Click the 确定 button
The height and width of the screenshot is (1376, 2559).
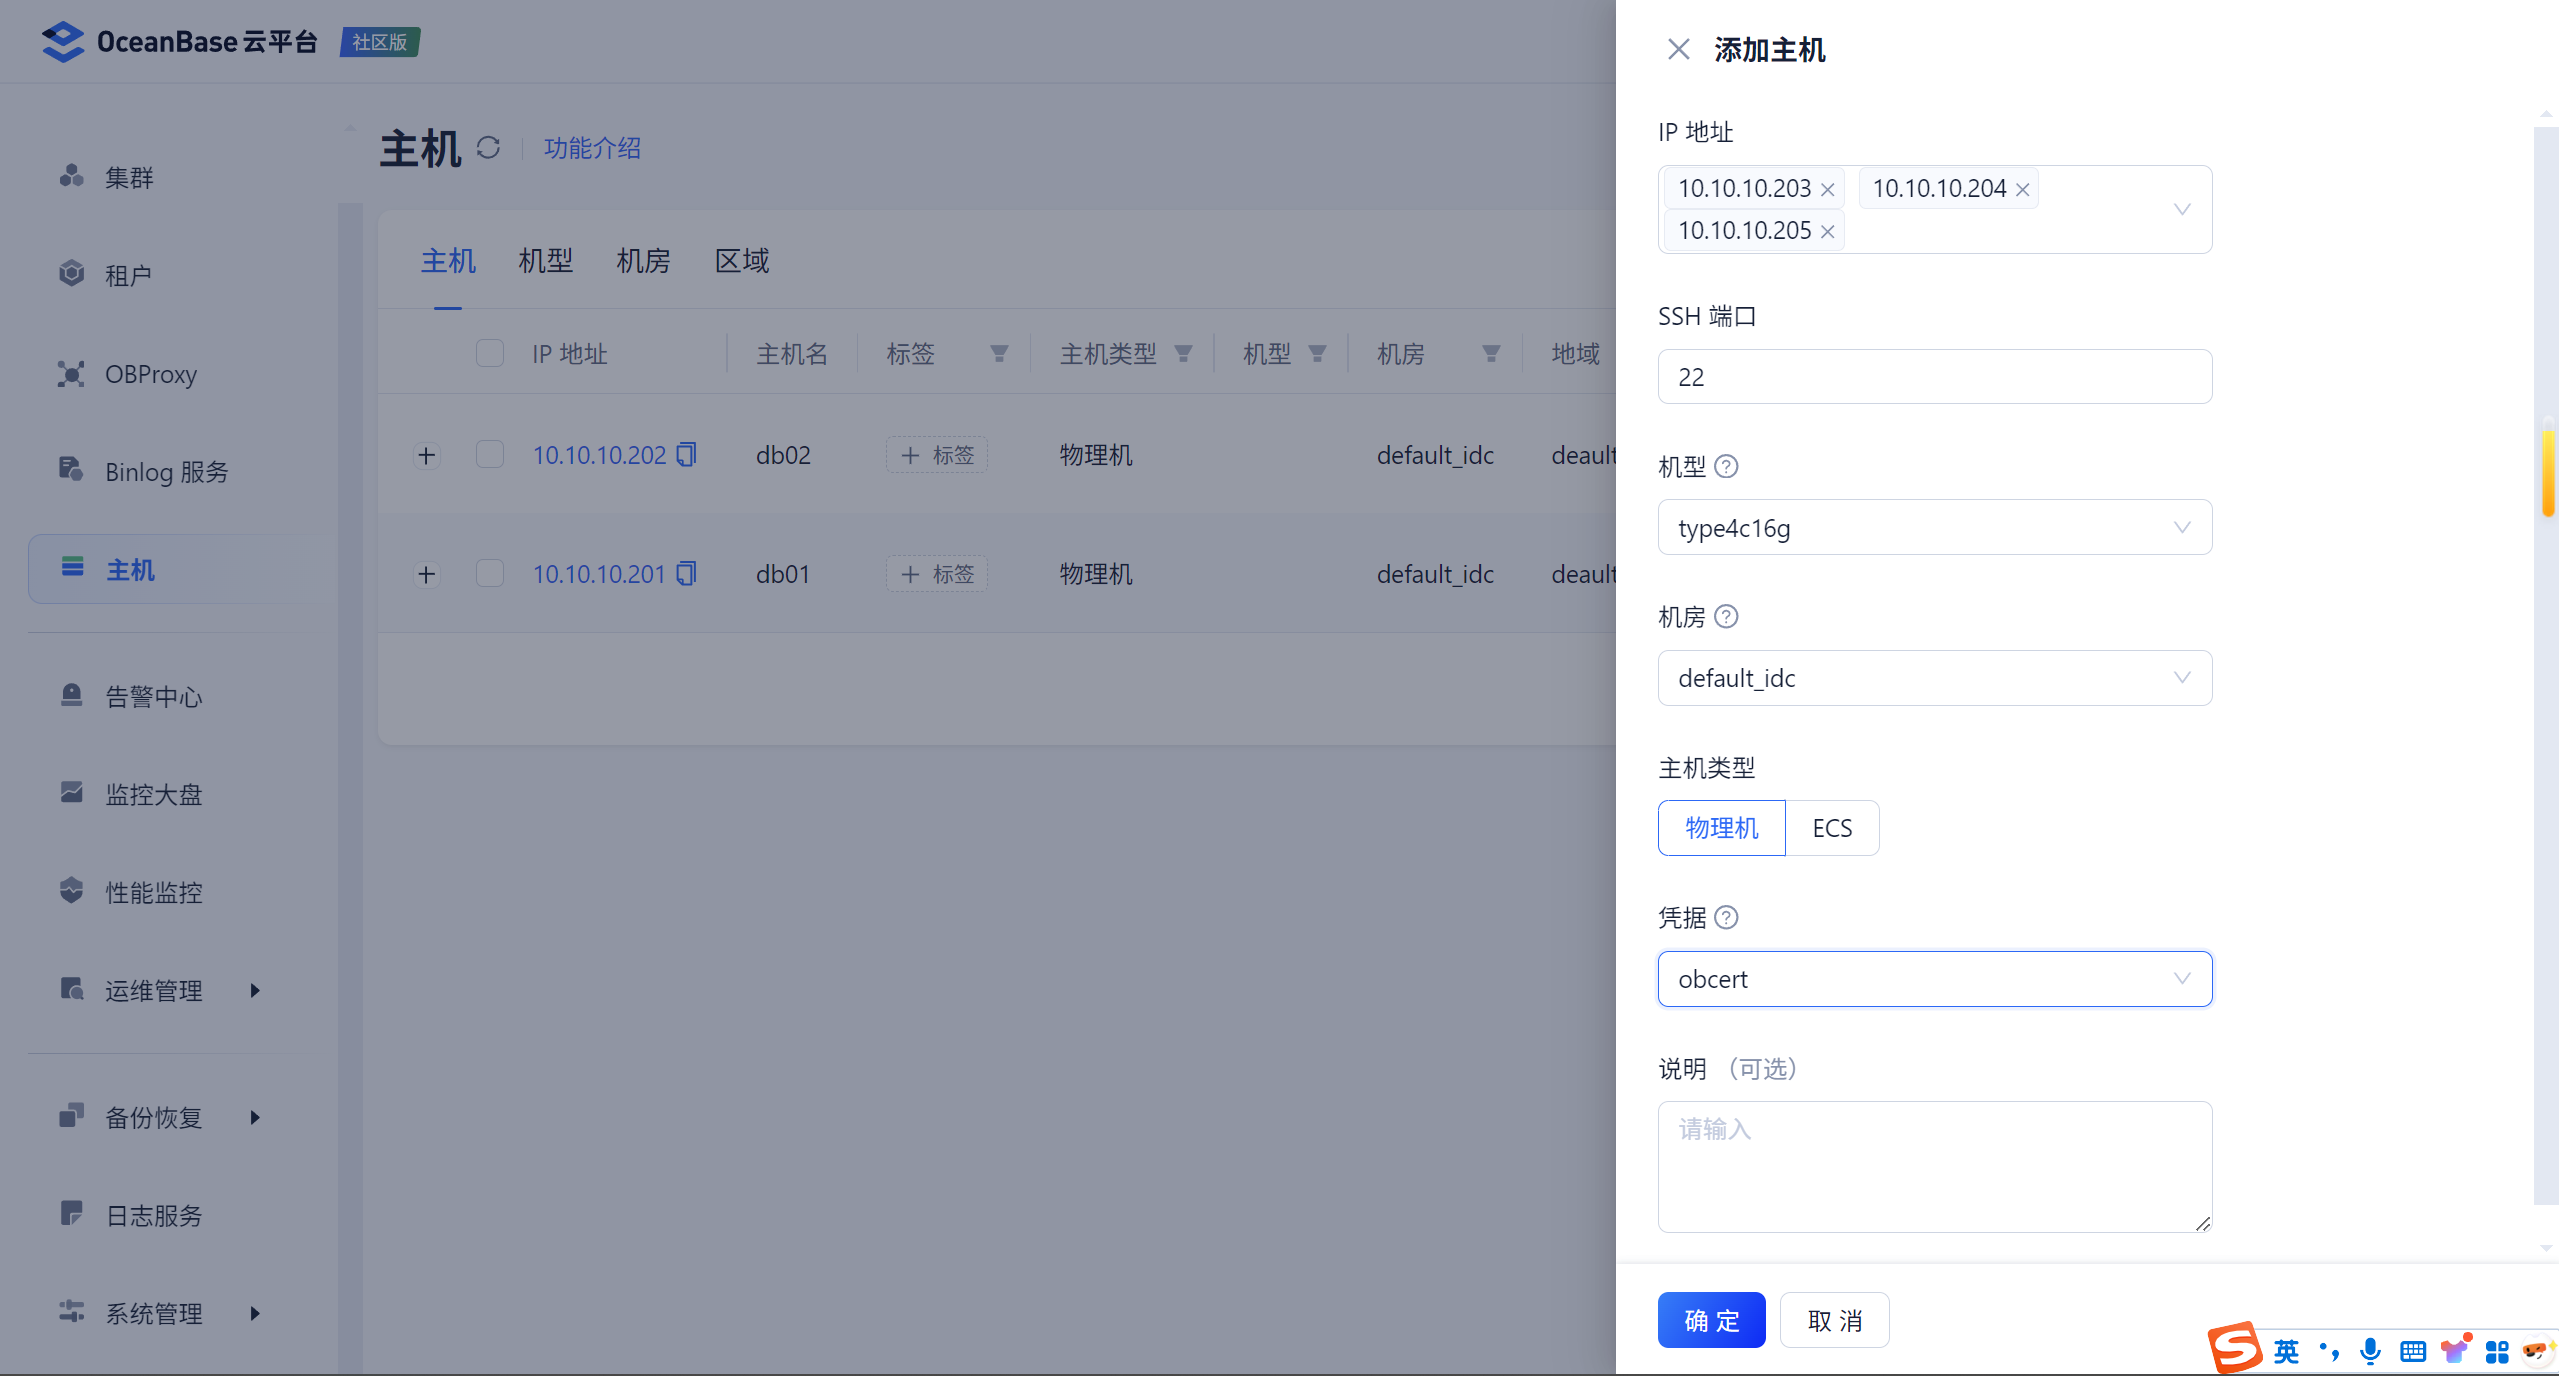pyautogui.click(x=1711, y=1320)
